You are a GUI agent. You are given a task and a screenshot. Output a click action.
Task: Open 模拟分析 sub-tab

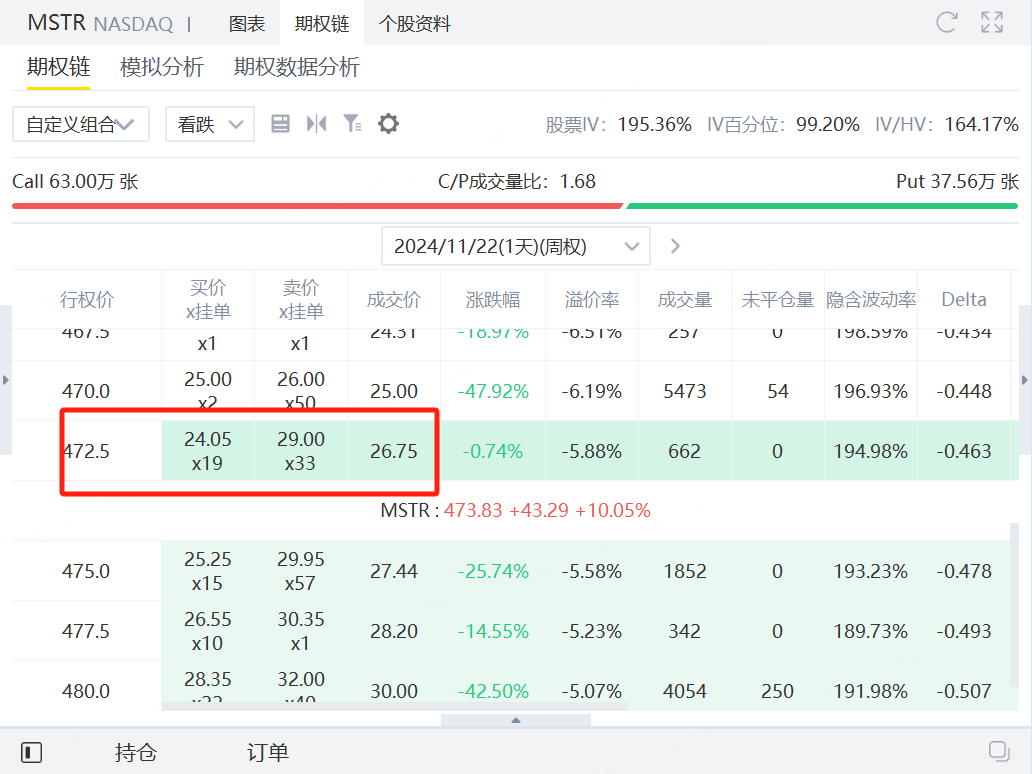pos(162,66)
